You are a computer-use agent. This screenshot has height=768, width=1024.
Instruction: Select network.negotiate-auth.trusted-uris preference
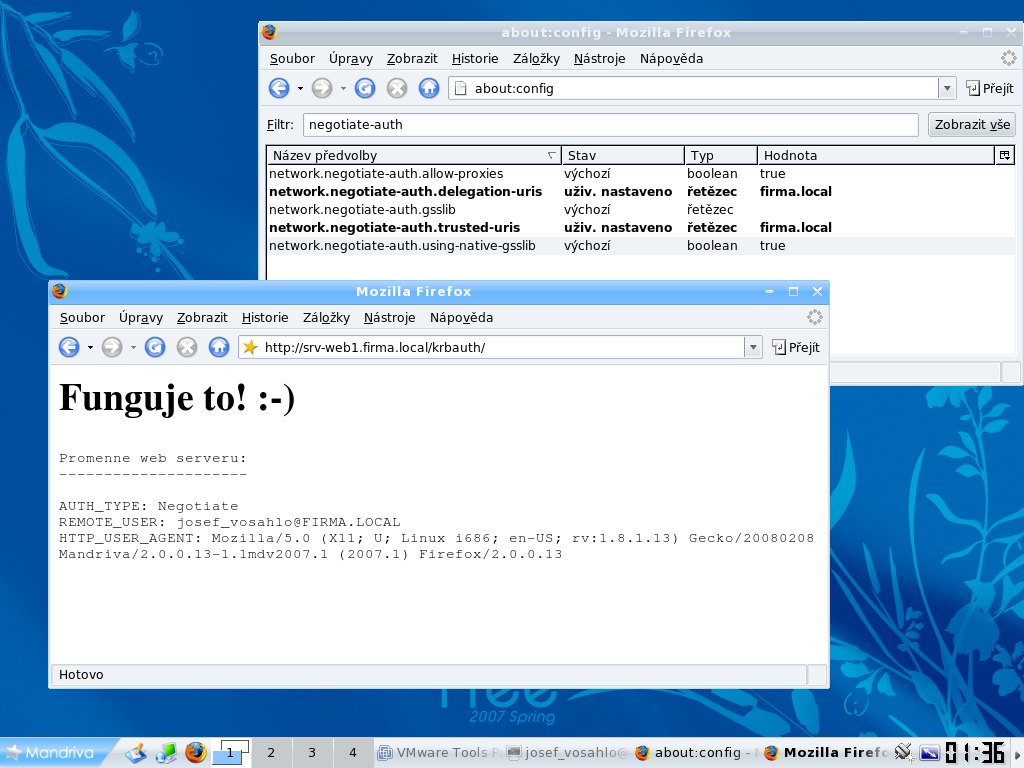(x=641, y=227)
